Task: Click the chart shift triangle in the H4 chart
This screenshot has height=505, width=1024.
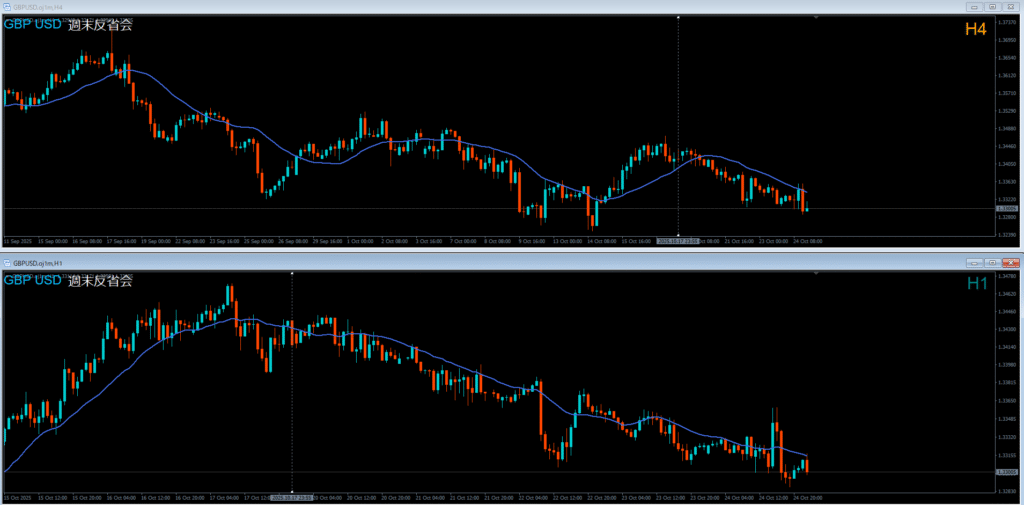Action: tap(817, 17)
